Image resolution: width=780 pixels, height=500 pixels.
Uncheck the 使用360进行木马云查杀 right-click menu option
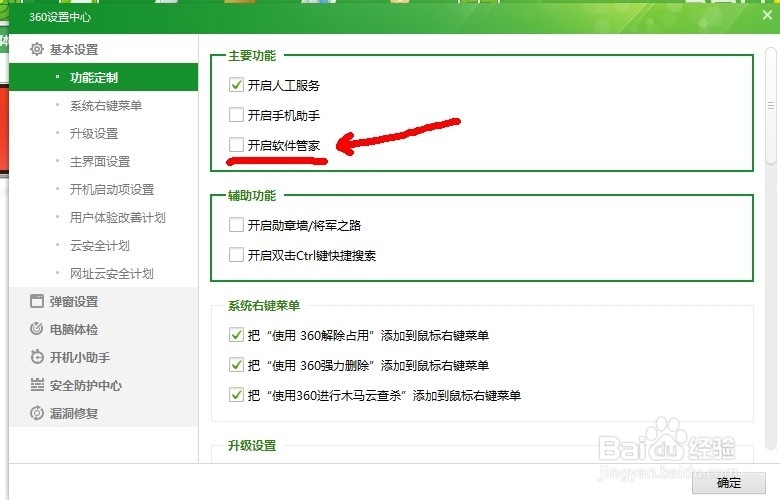[x=236, y=395]
